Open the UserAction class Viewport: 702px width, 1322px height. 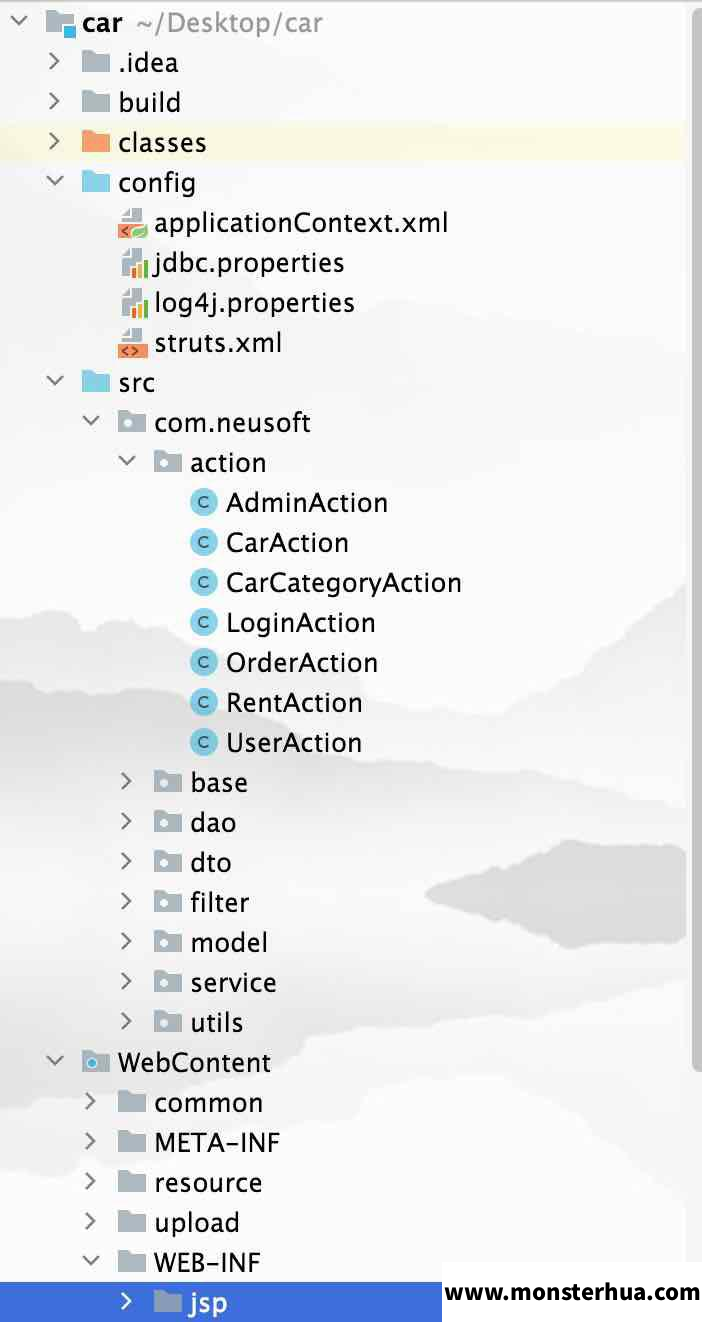tap(294, 743)
